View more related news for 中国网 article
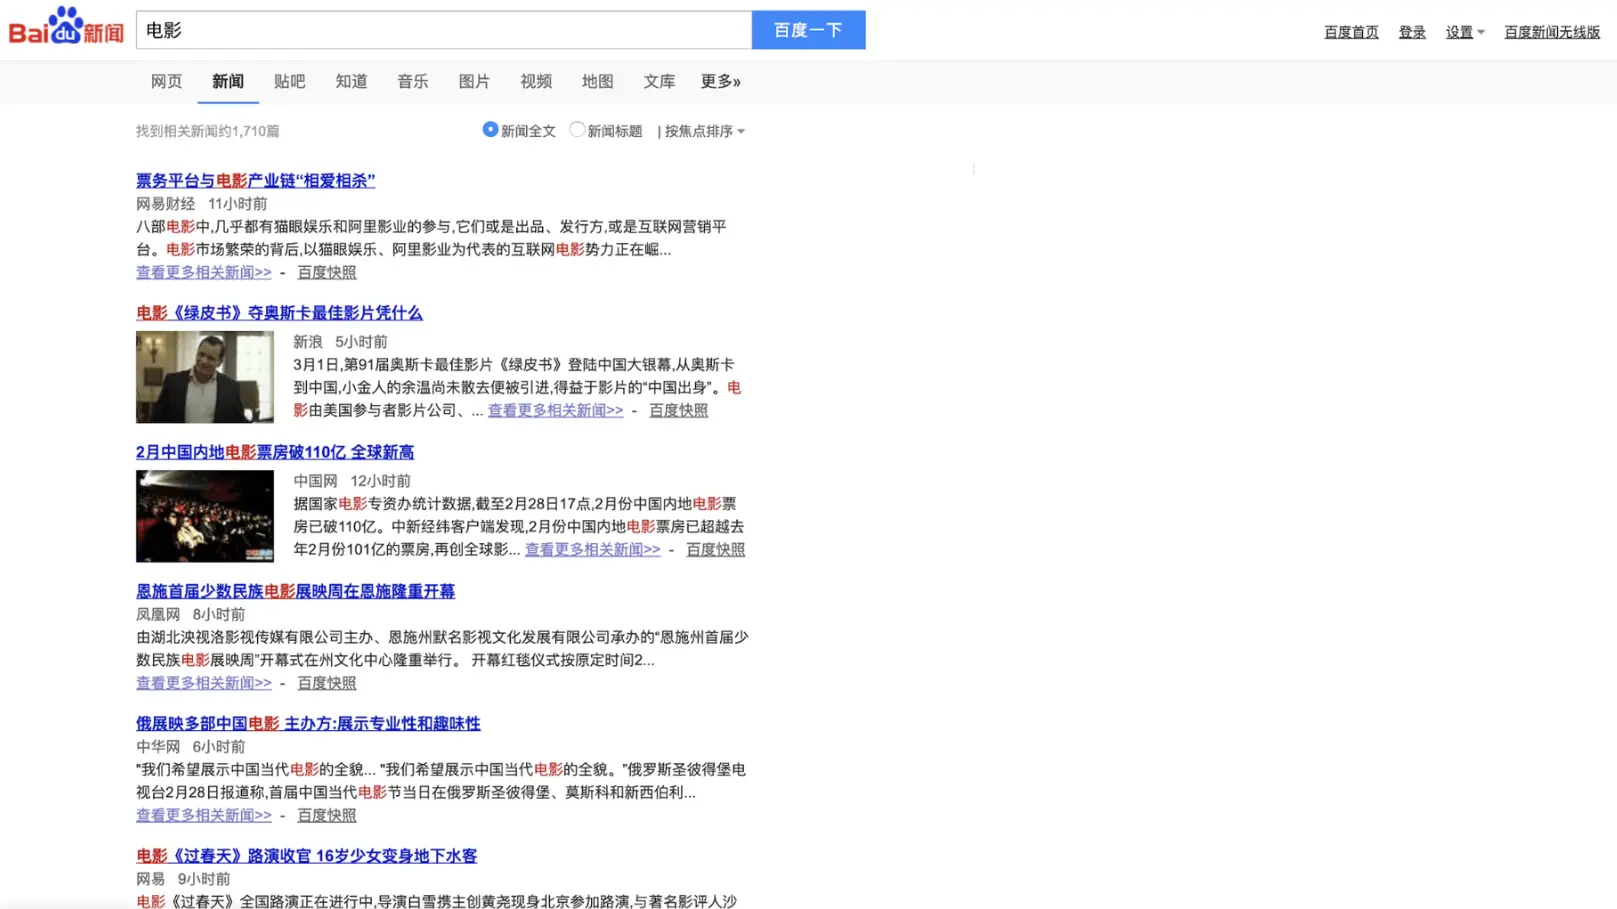The width and height of the screenshot is (1617, 909). pos(593,549)
